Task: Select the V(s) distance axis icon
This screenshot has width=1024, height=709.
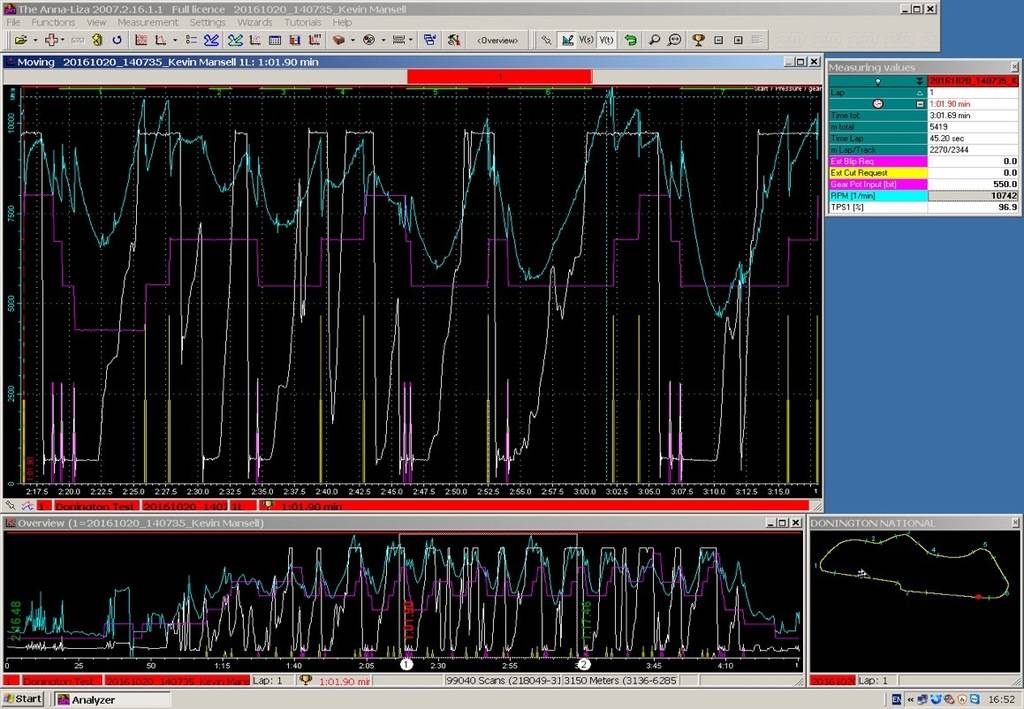Action: (x=586, y=40)
